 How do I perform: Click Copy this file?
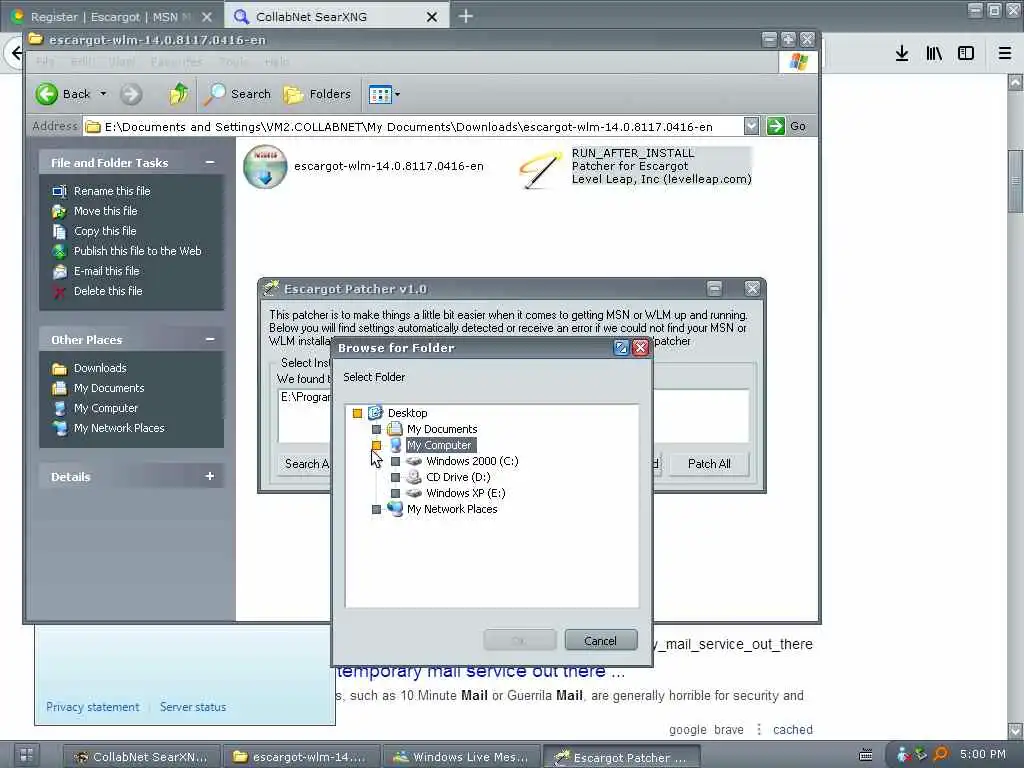(104, 231)
